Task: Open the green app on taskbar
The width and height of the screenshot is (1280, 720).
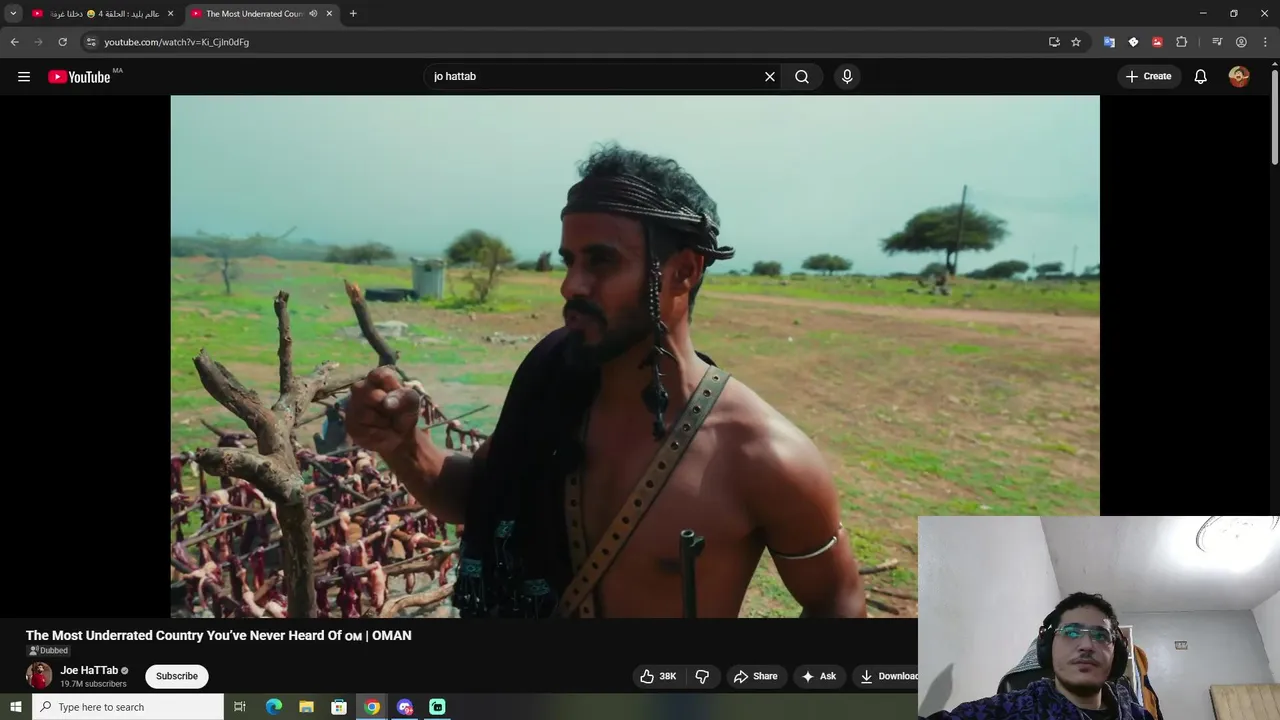Action: (x=437, y=707)
